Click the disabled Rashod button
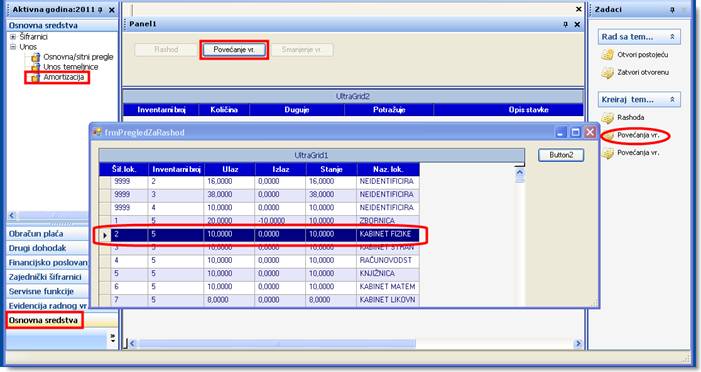The width and height of the screenshot is (701, 372). 166,50
